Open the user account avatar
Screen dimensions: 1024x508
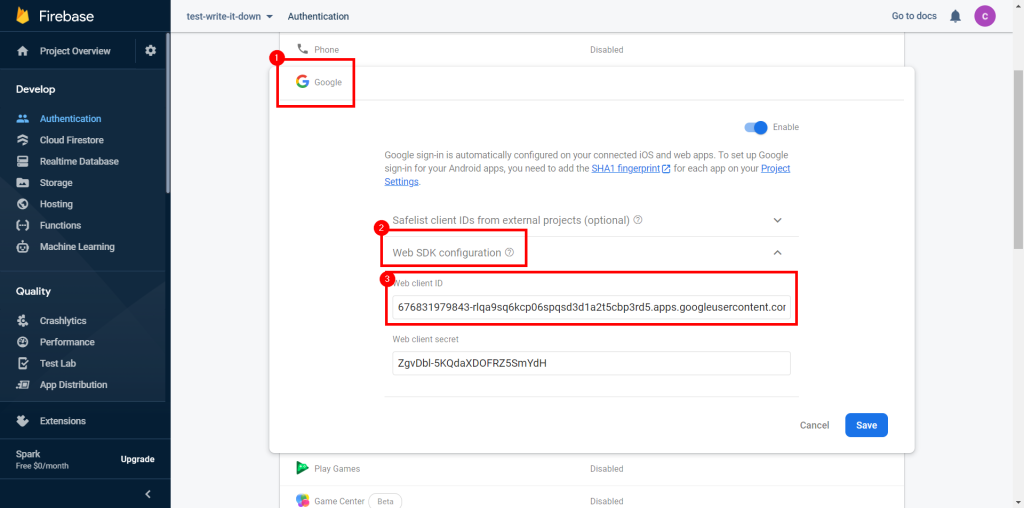[x=985, y=16]
